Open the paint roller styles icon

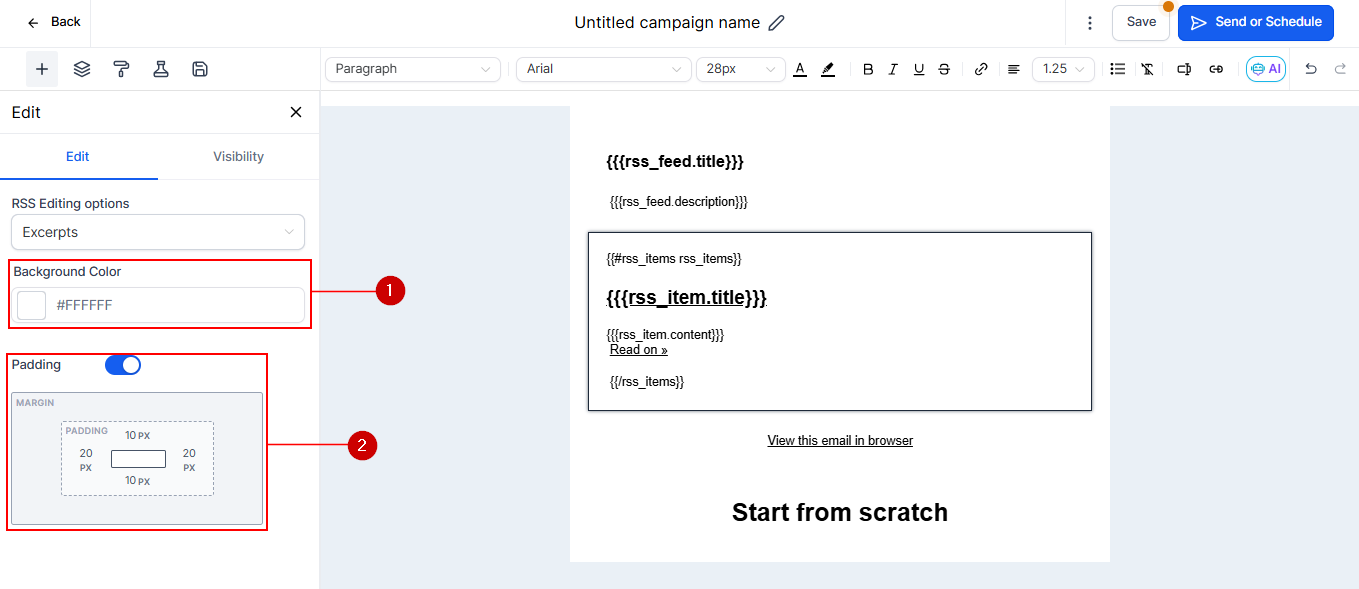pyautogui.click(x=121, y=69)
